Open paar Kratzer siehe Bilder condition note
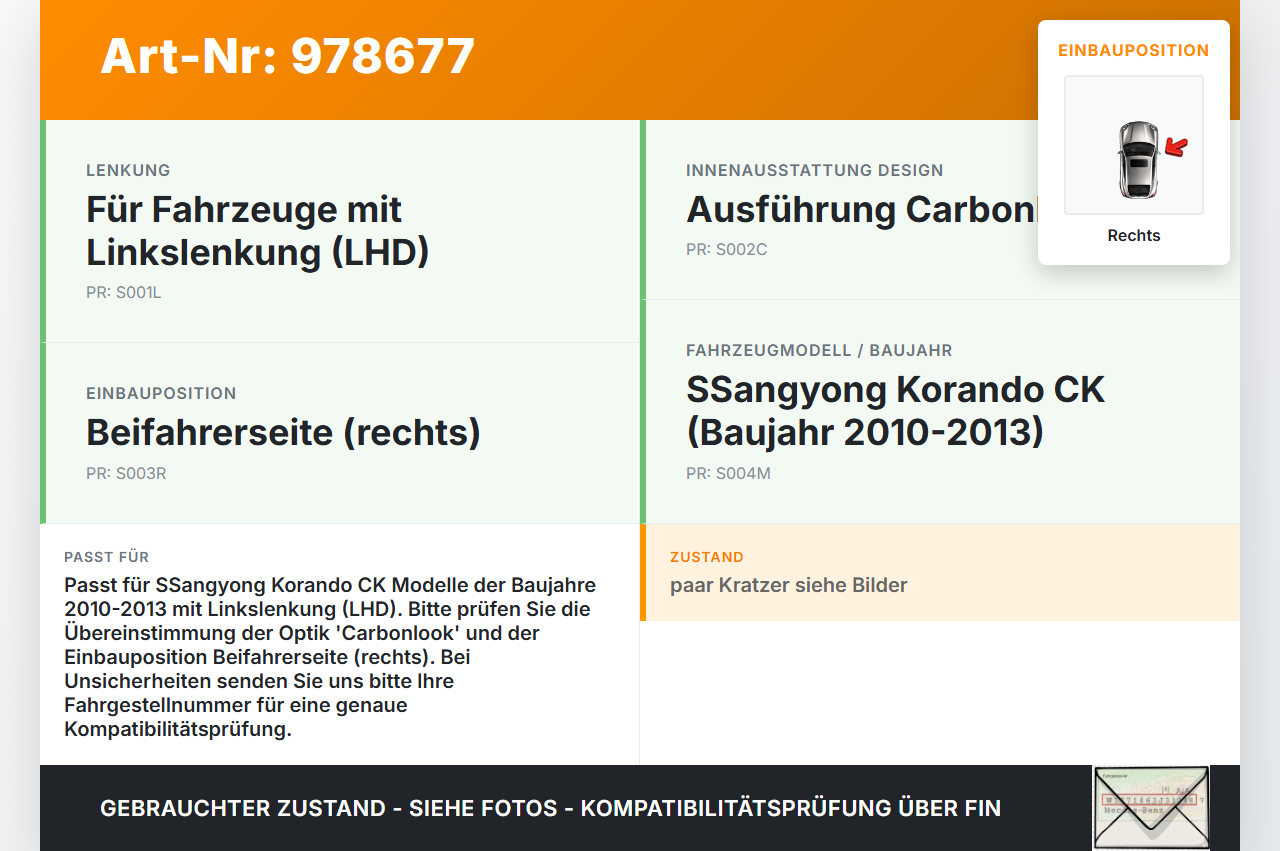1280x851 pixels. click(x=788, y=584)
